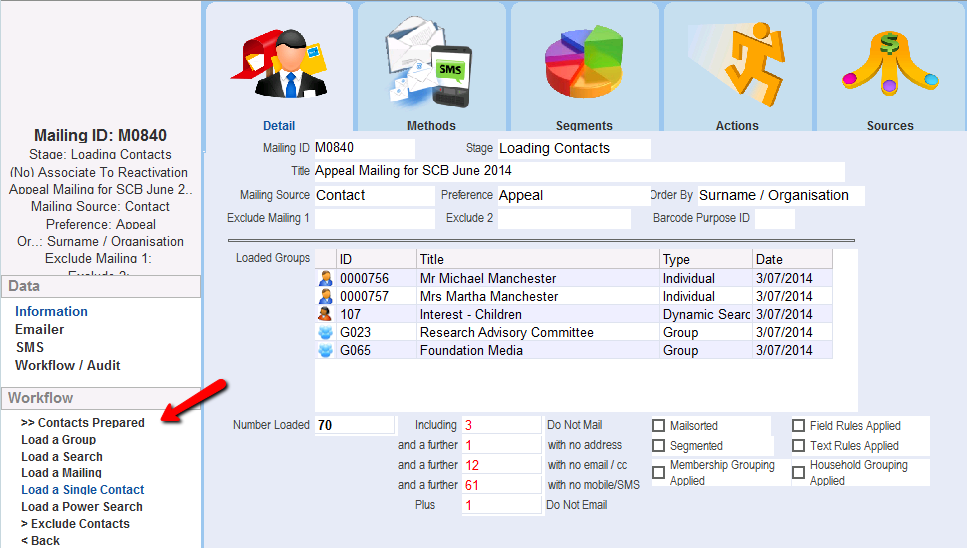Sort by the Date column header
Viewport: 967px width, 548px height.
point(792,260)
